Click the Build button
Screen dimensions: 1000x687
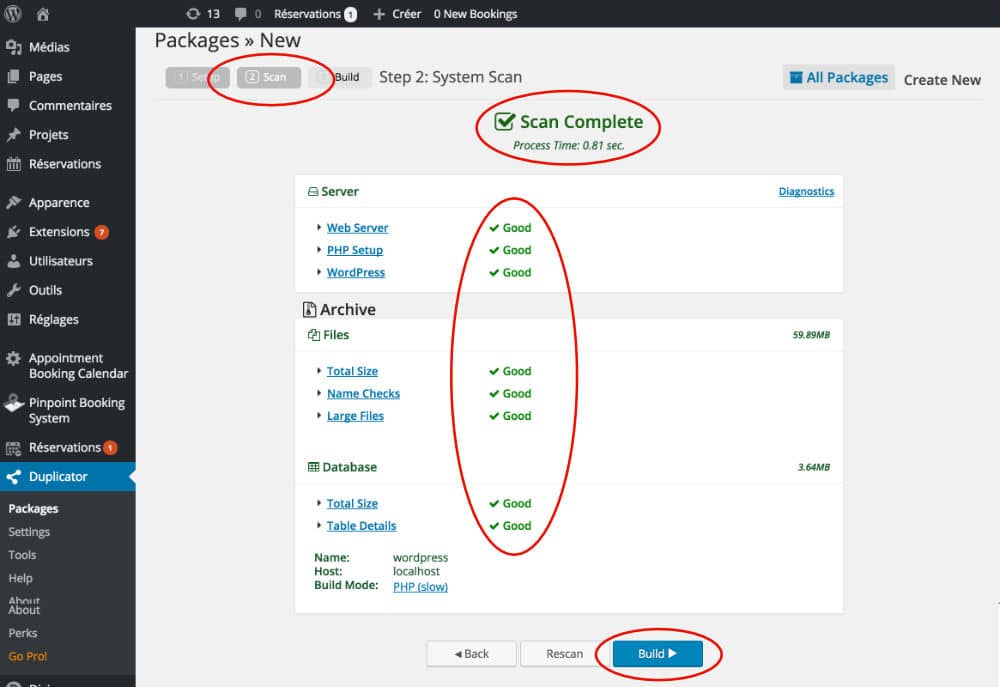658,653
